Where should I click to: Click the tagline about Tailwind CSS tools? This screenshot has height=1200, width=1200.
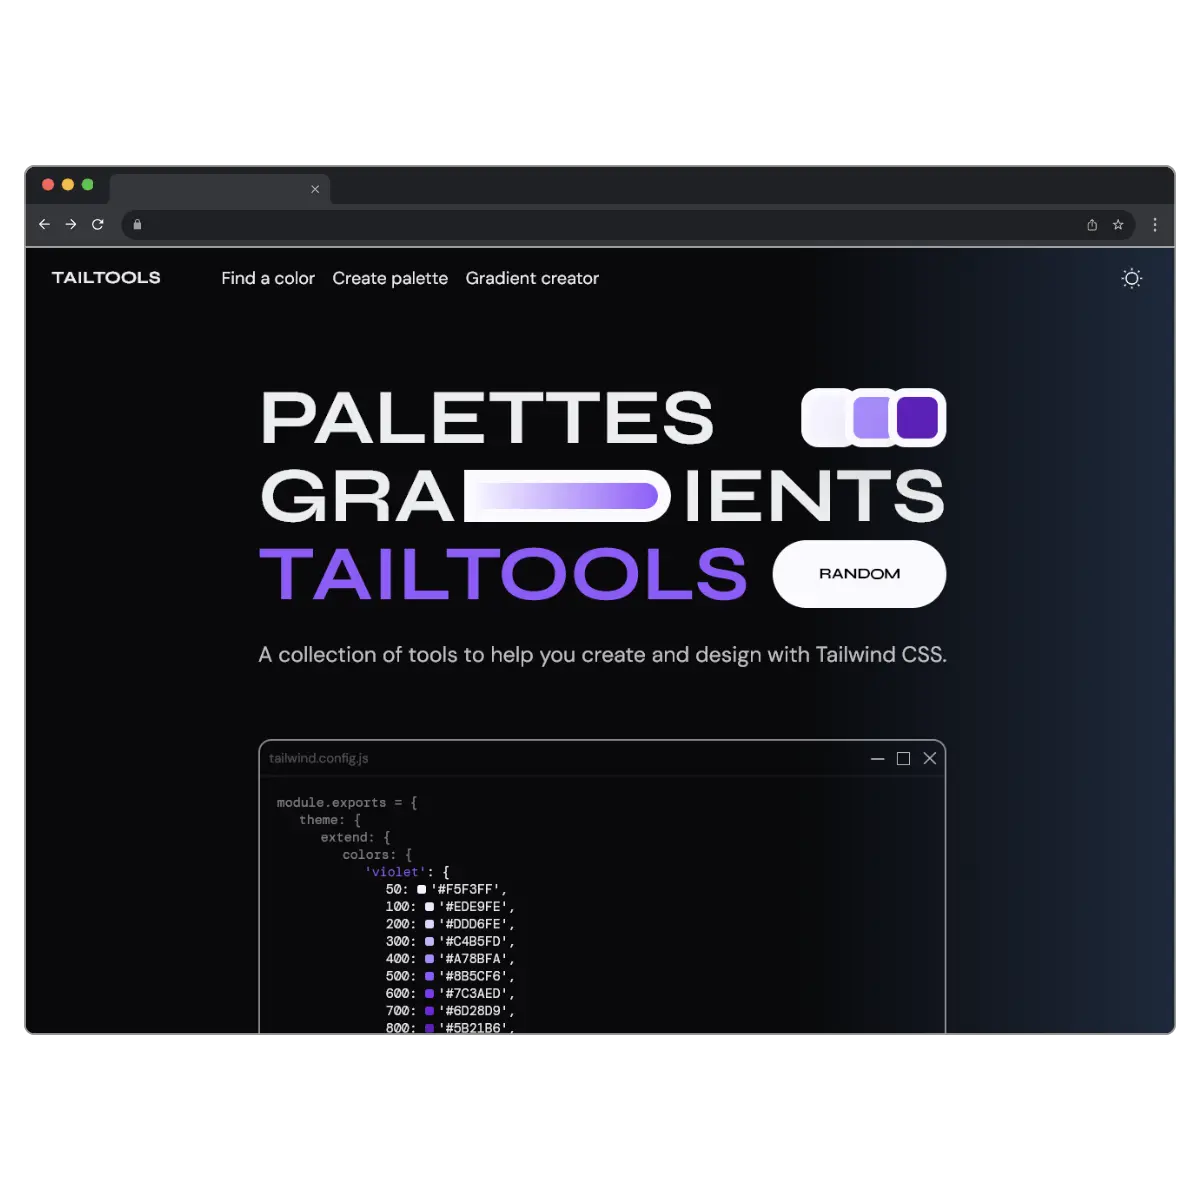[602, 655]
